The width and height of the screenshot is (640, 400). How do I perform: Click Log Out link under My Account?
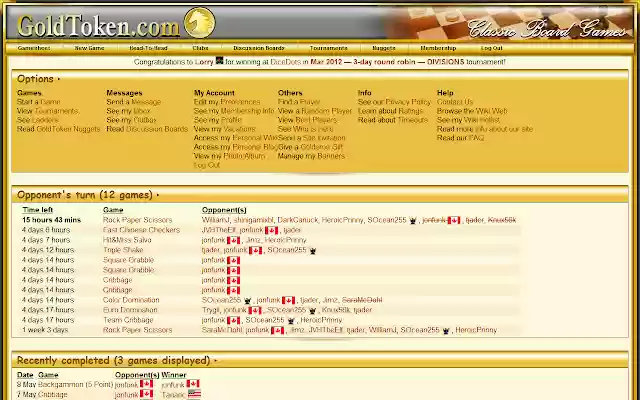click(x=207, y=165)
